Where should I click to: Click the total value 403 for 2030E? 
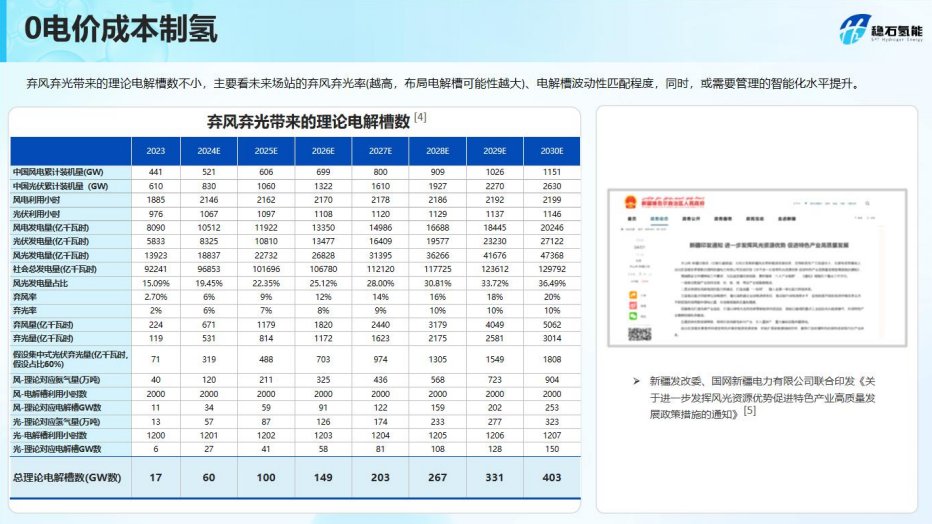[x=552, y=477]
